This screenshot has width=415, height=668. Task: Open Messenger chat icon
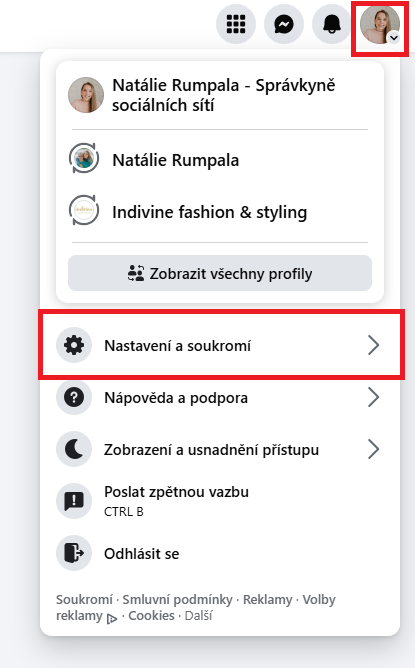tap(284, 24)
